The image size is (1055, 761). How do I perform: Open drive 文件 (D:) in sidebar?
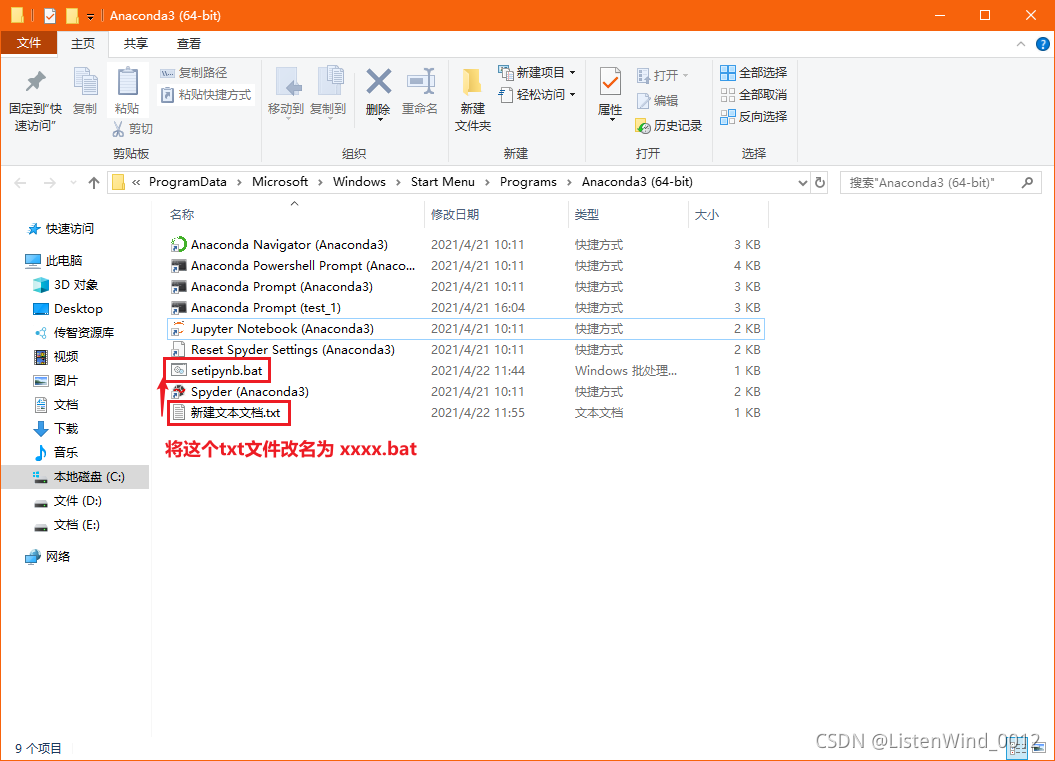point(67,501)
